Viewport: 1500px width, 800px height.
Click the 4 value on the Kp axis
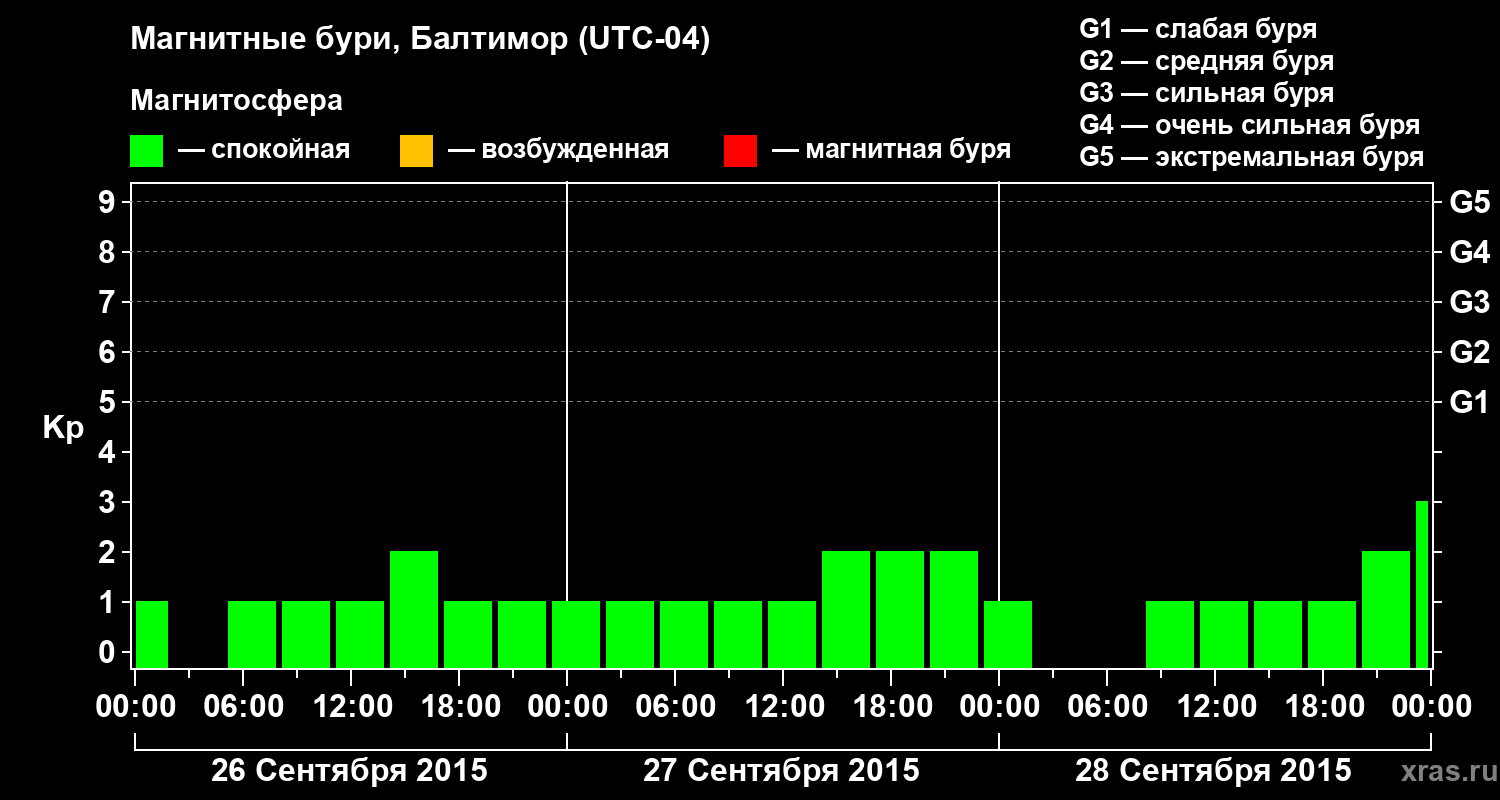[108, 453]
